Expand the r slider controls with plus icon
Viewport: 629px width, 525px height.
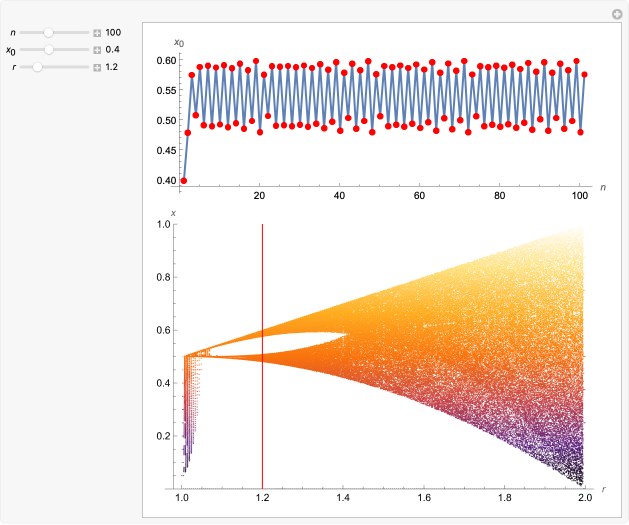97,67
